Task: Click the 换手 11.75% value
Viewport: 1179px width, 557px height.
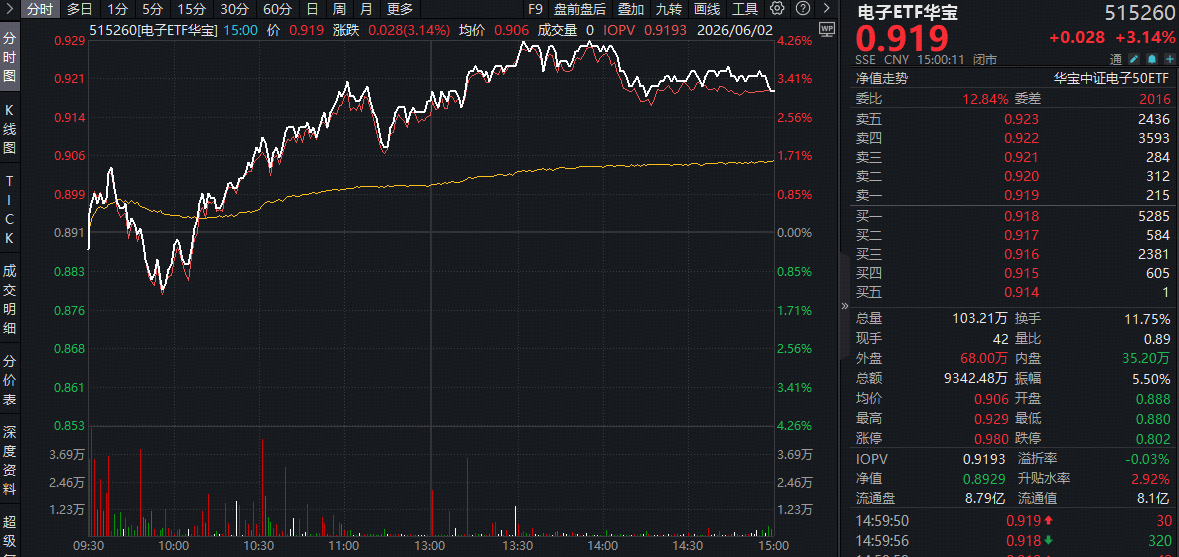Action: coord(1147,319)
